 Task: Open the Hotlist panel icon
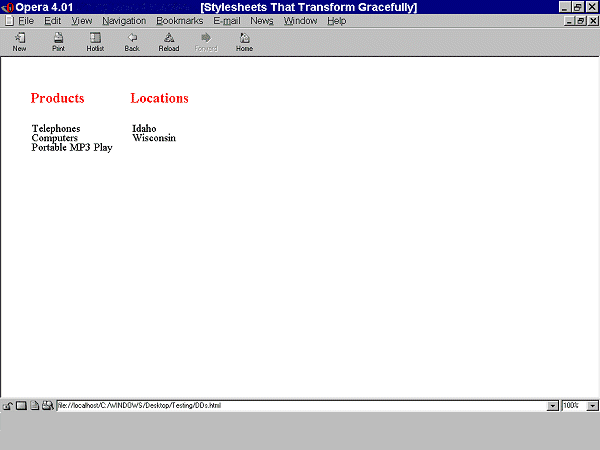(95, 39)
